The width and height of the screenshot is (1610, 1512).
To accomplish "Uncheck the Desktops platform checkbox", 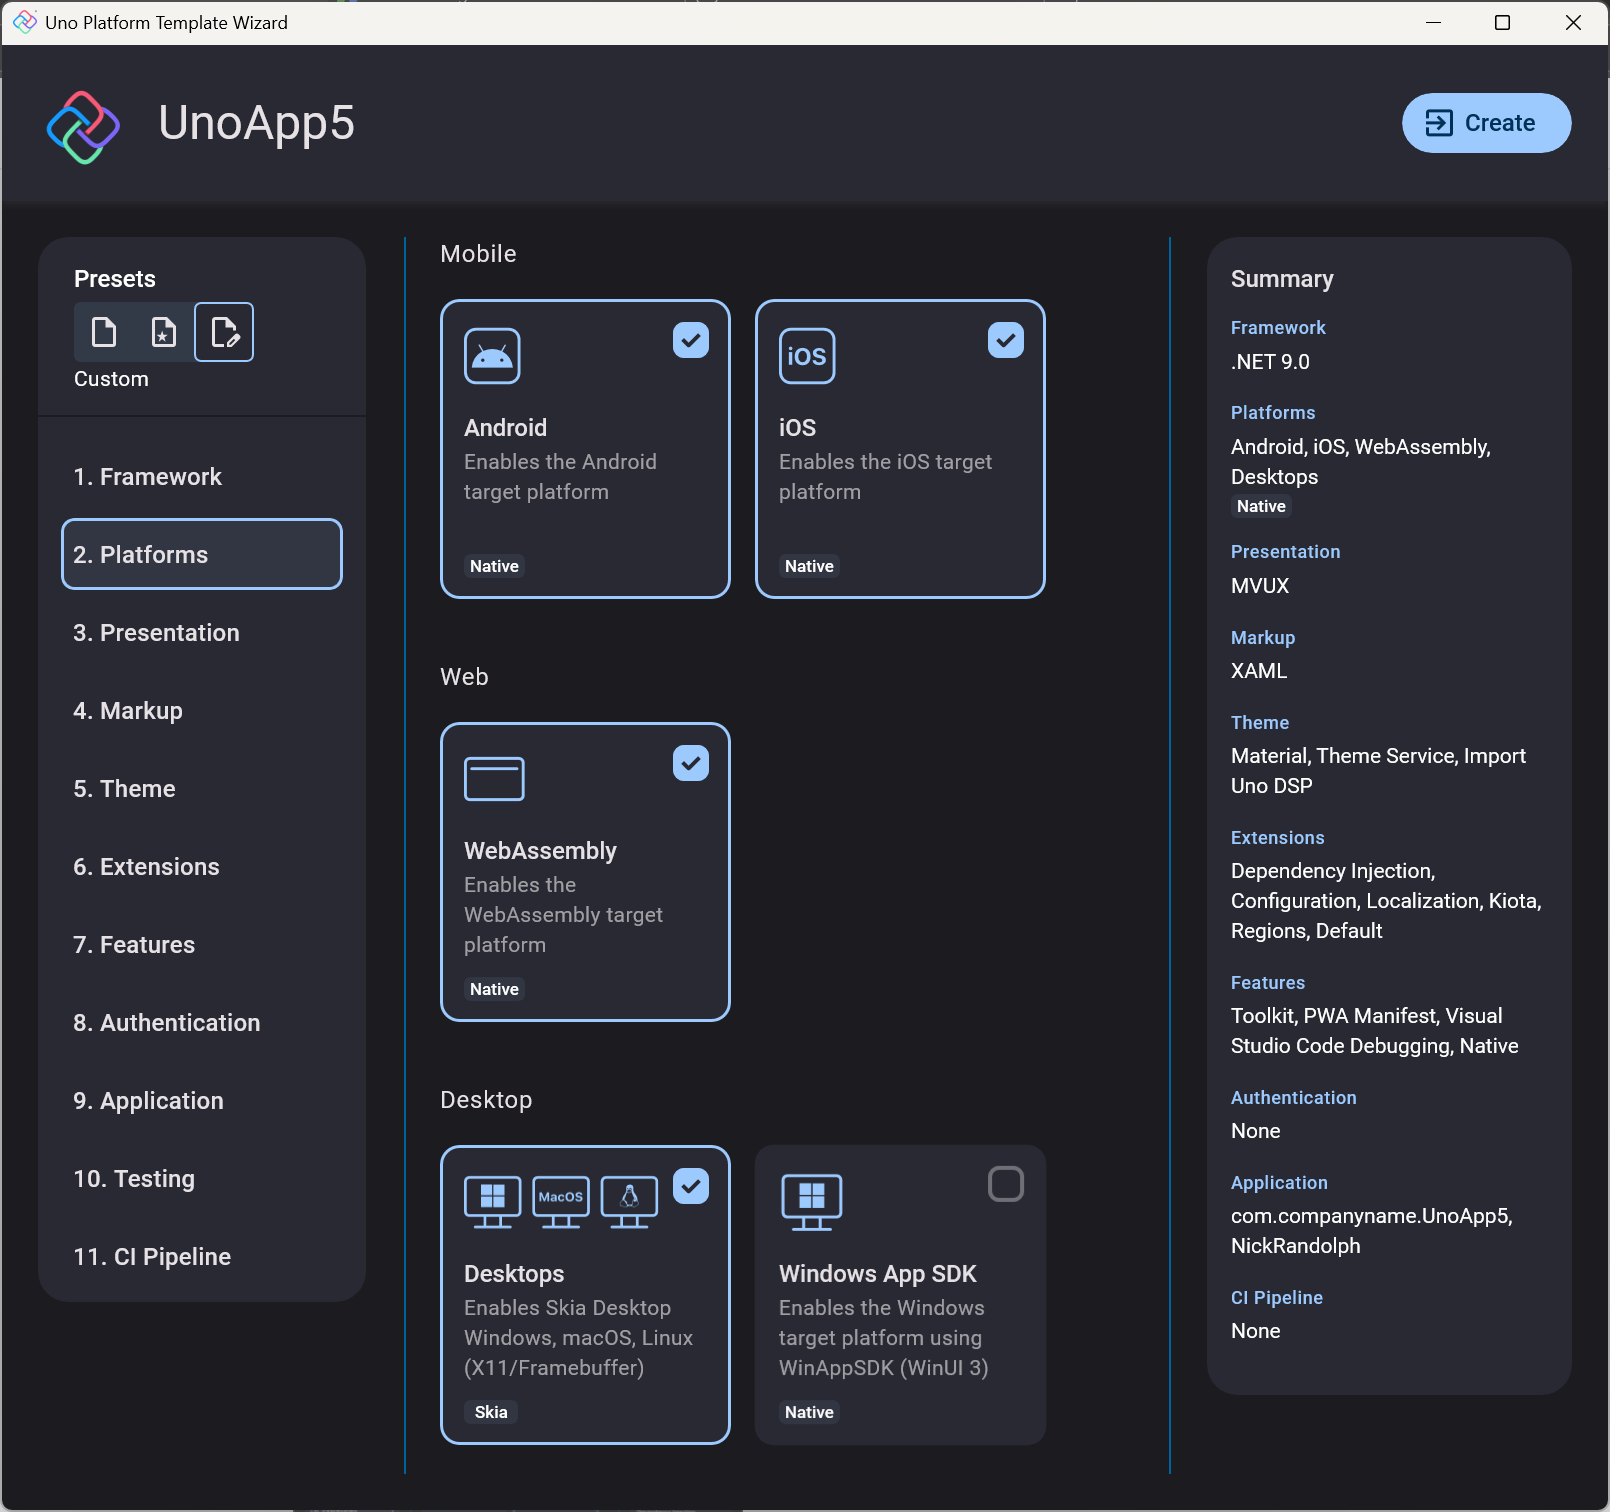I will (x=691, y=1186).
